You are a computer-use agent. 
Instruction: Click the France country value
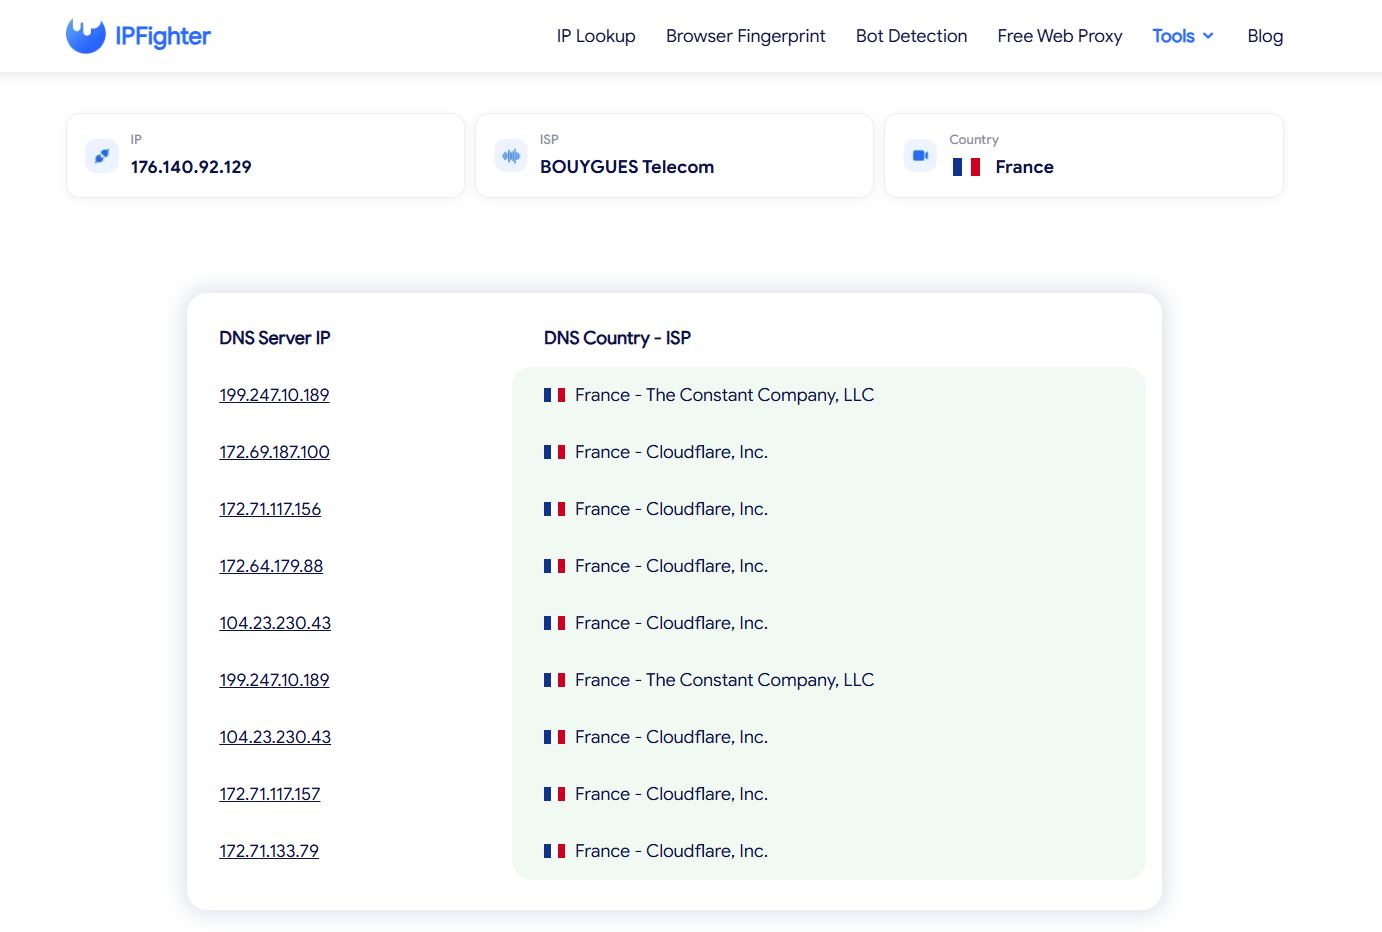[1025, 167]
